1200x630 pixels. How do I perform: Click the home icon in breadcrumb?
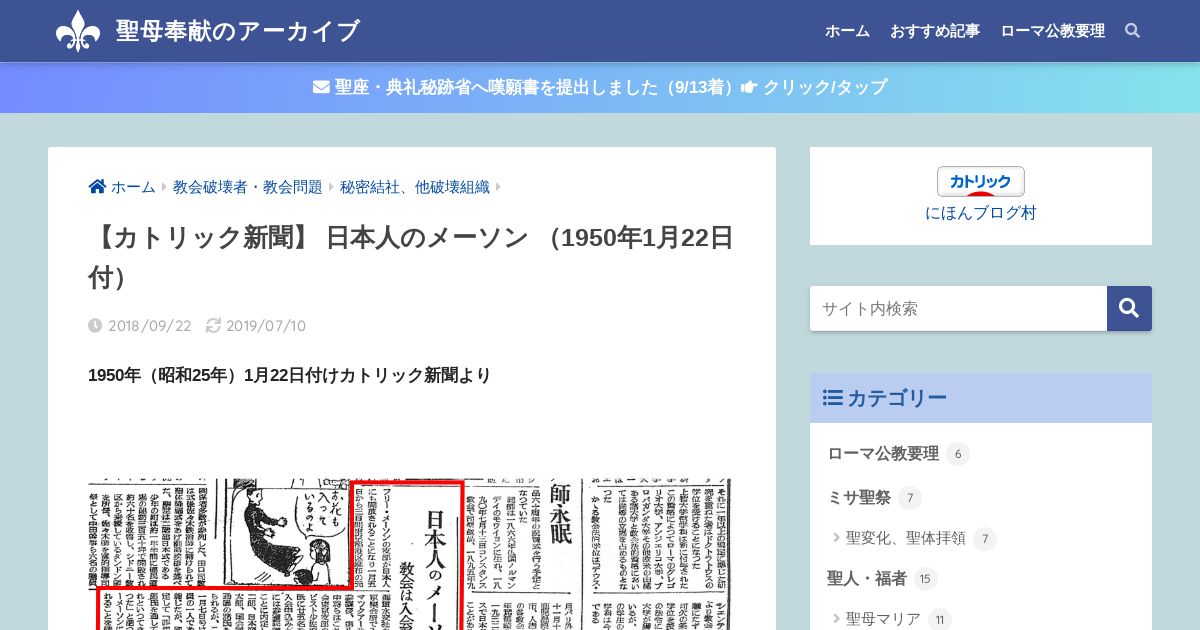97,186
